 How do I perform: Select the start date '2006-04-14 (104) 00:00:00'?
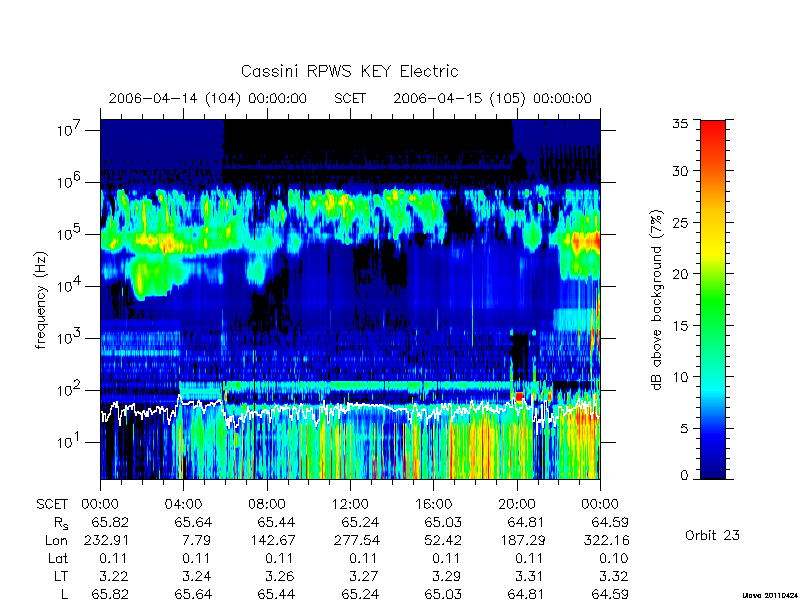pos(208,98)
